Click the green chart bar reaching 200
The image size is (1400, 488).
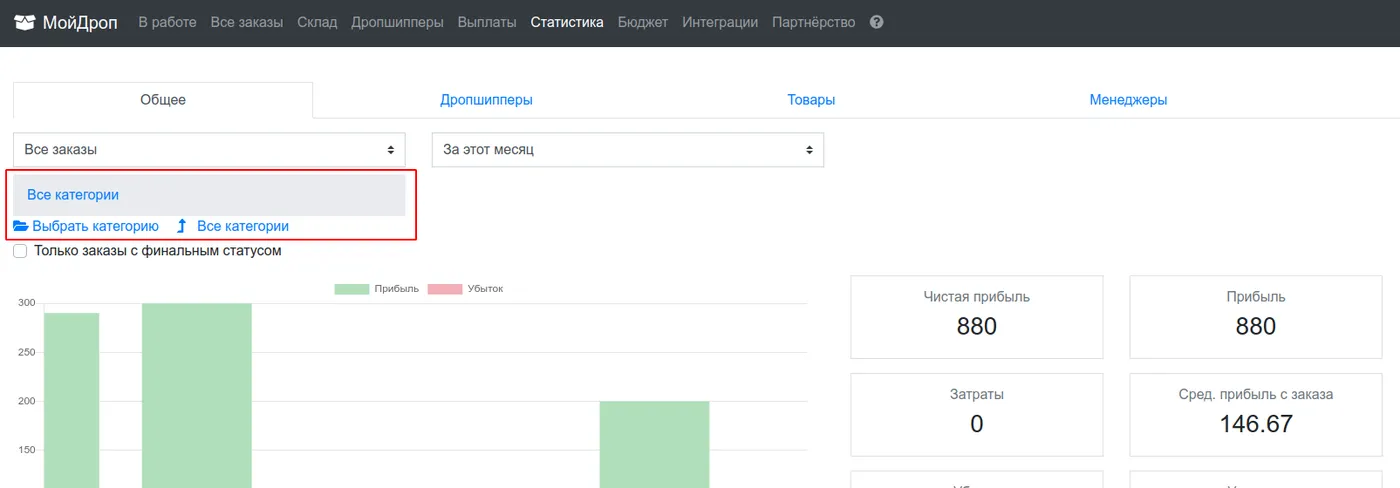pos(655,444)
